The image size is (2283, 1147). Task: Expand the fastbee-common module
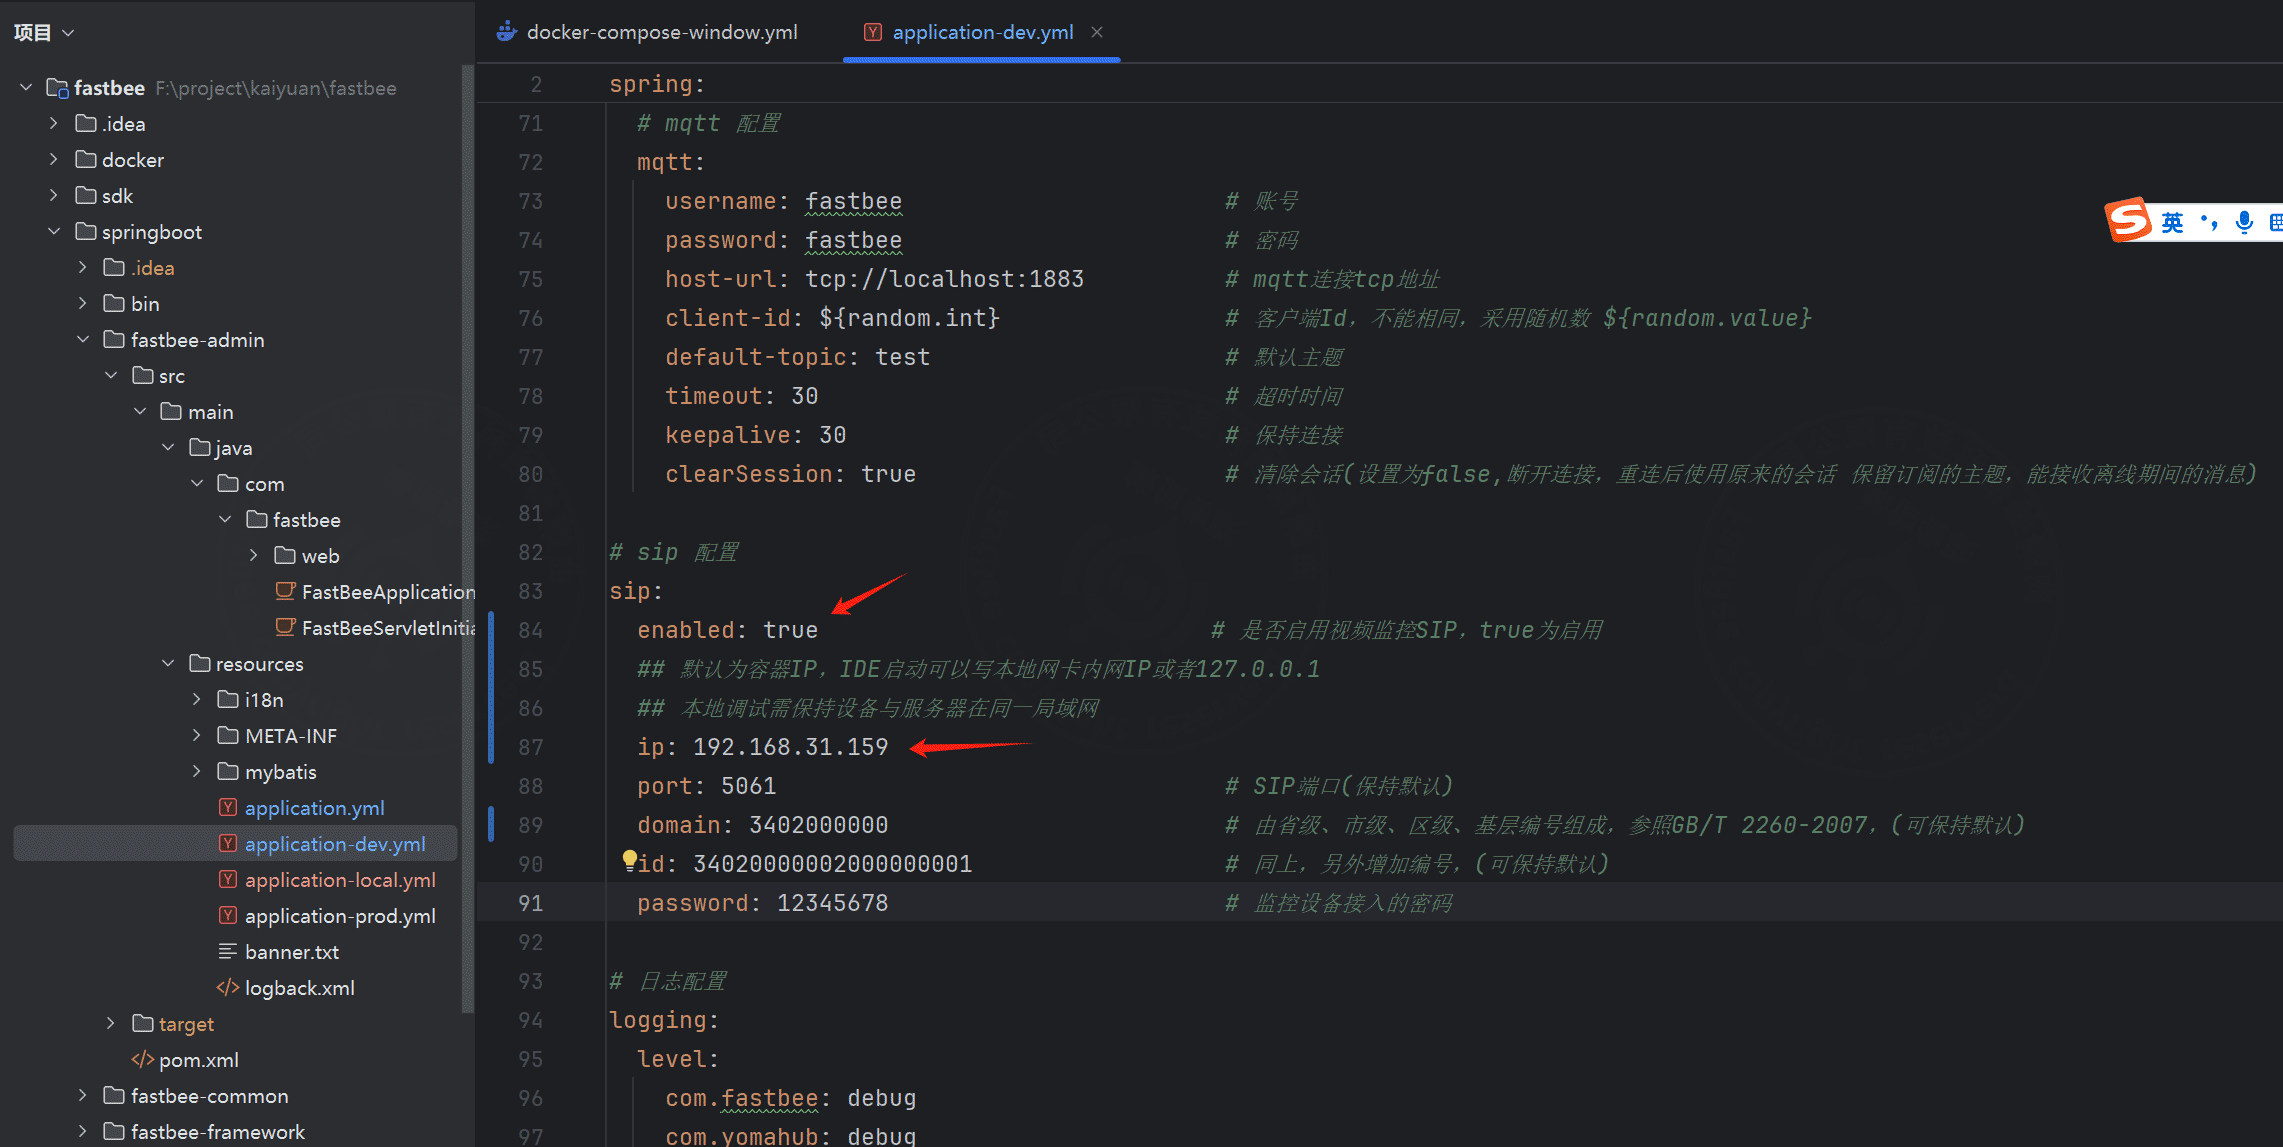[x=83, y=1096]
